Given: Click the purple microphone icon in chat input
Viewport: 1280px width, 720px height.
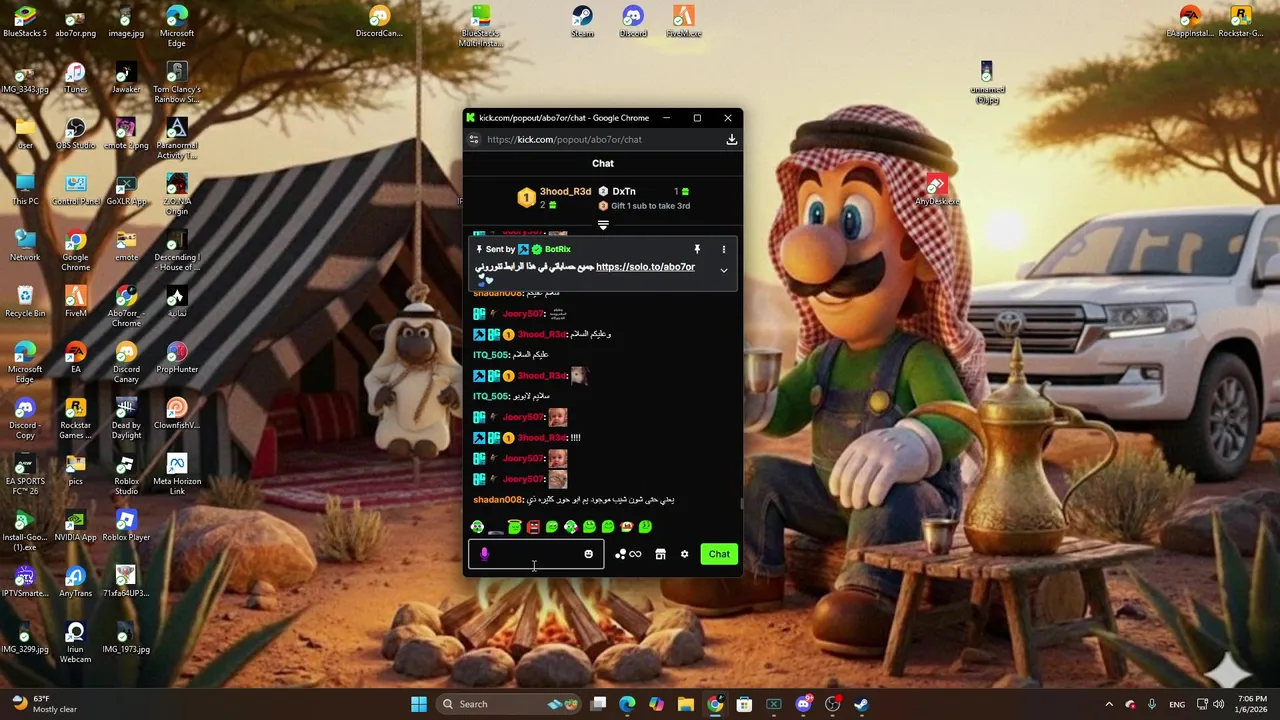Looking at the screenshot, I should (x=485, y=554).
